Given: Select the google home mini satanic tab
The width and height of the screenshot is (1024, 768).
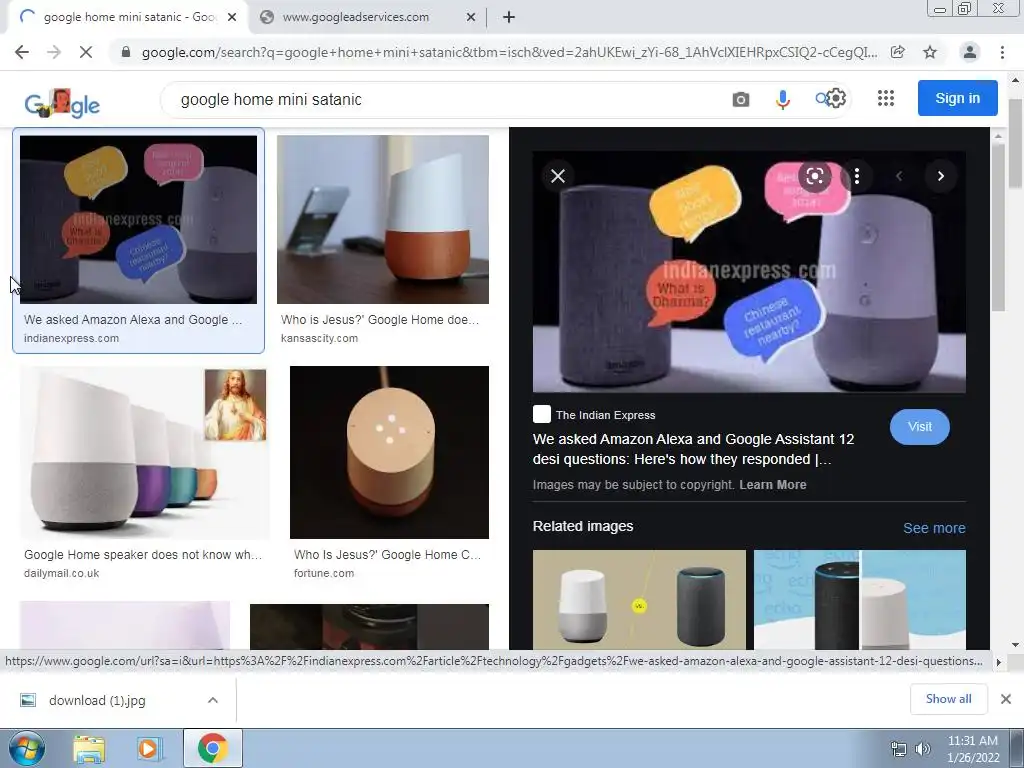Looking at the screenshot, I should [x=128, y=17].
